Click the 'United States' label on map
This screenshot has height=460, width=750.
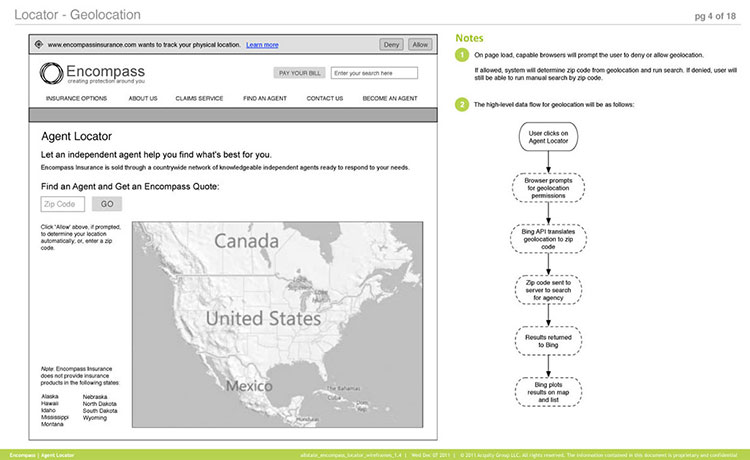pos(263,318)
